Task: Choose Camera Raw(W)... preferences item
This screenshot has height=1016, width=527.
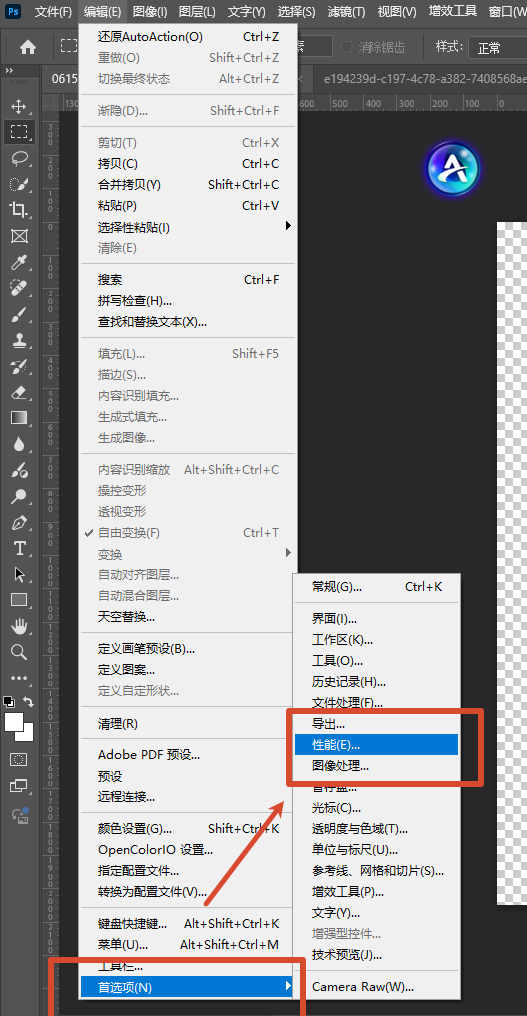Action: click(x=376, y=987)
